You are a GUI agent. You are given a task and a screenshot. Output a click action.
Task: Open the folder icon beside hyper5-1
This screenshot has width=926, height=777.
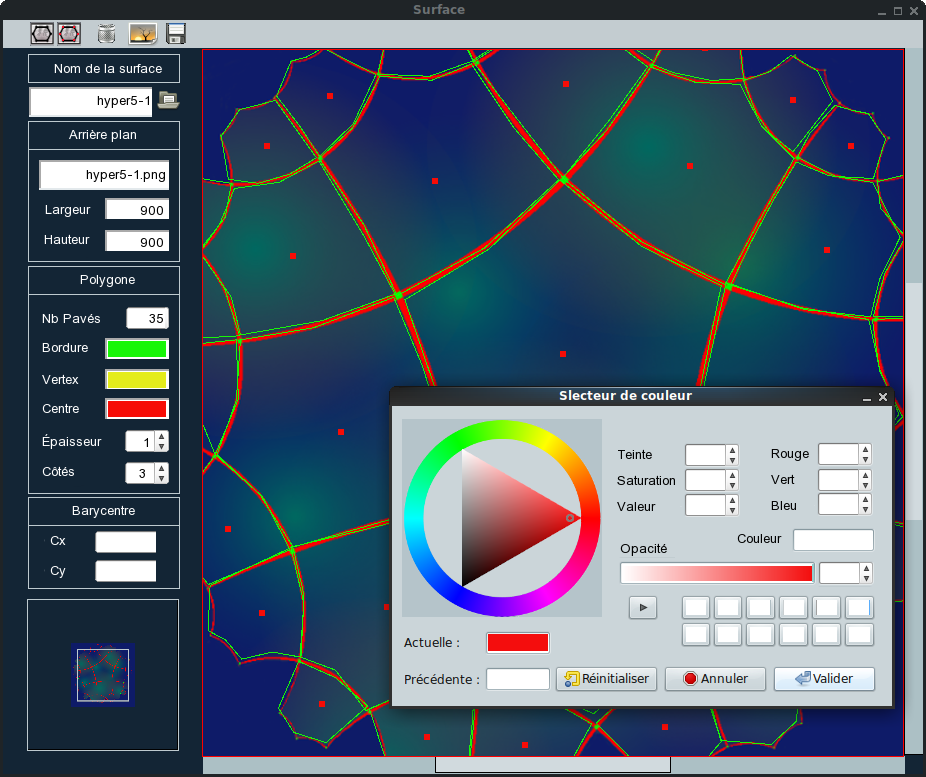click(168, 100)
